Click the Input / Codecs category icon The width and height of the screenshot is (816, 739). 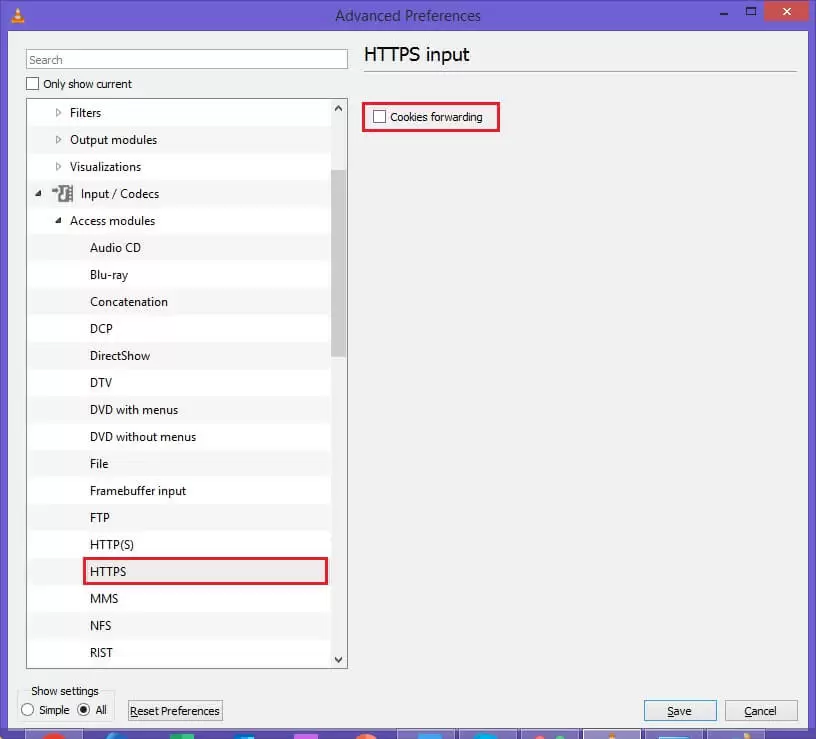pos(63,194)
